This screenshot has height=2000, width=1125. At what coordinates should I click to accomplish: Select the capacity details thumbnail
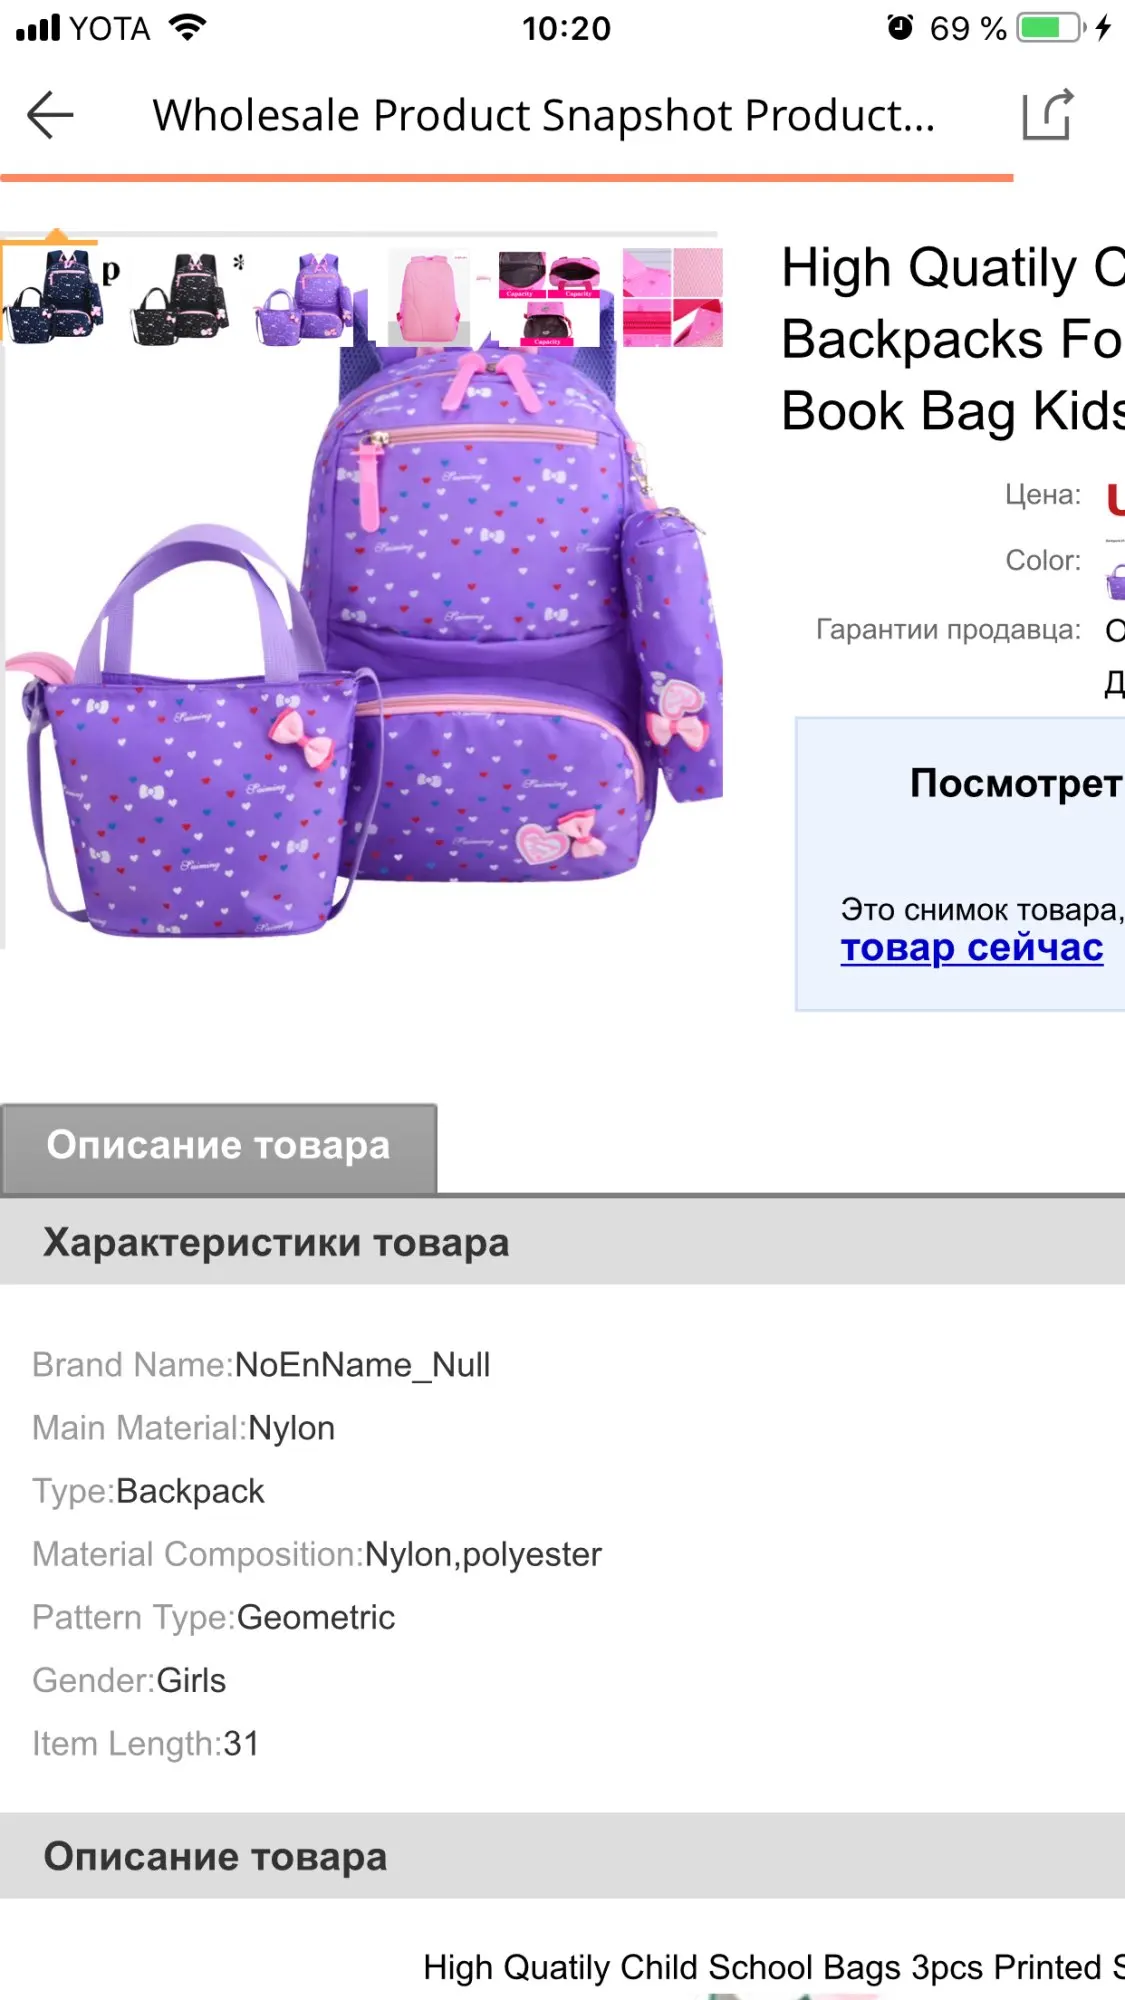550,298
